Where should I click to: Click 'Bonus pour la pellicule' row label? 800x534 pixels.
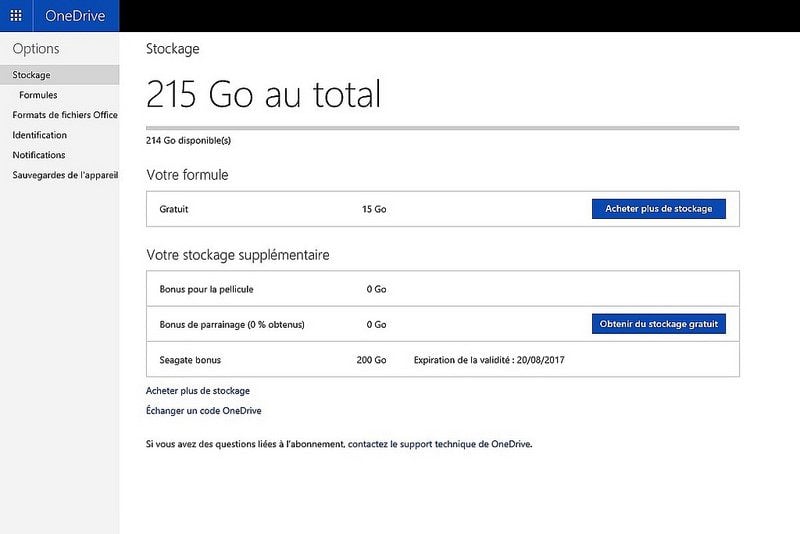[x=207, y=289]
